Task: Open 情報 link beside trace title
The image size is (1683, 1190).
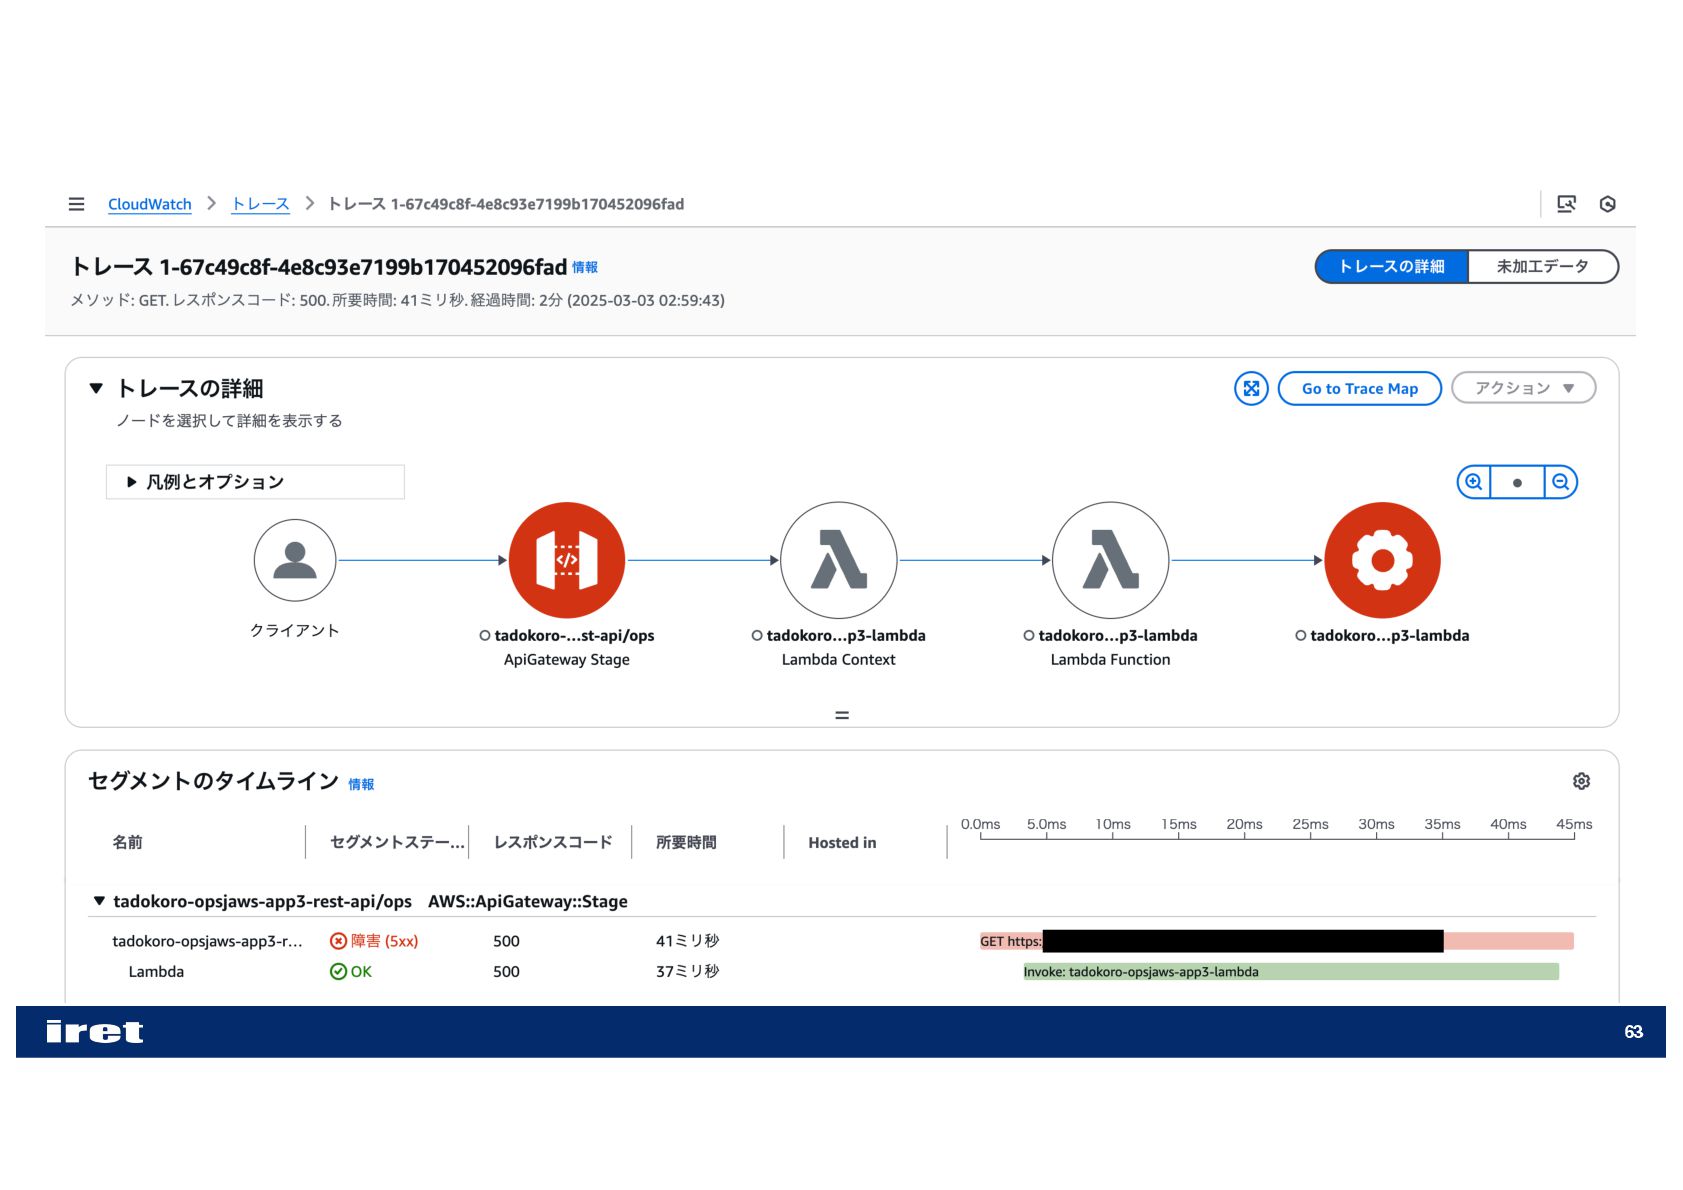Action: tap(585, 267)
